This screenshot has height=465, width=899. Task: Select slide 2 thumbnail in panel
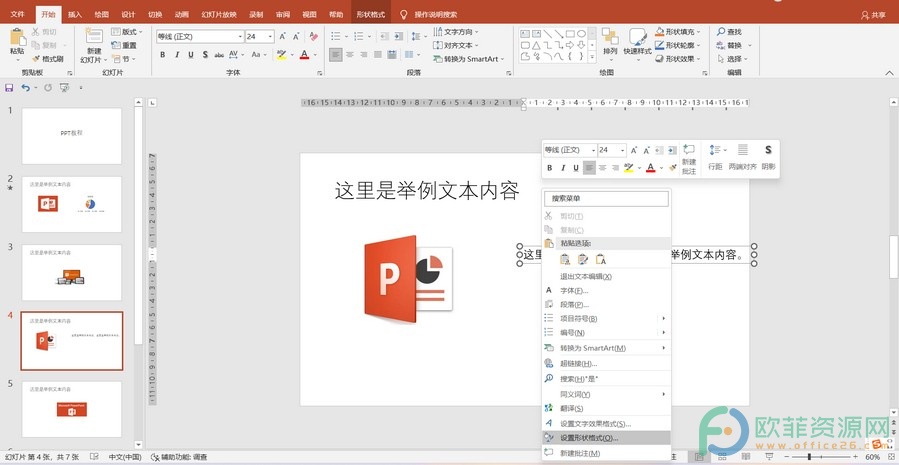click(x=72, y=204)
